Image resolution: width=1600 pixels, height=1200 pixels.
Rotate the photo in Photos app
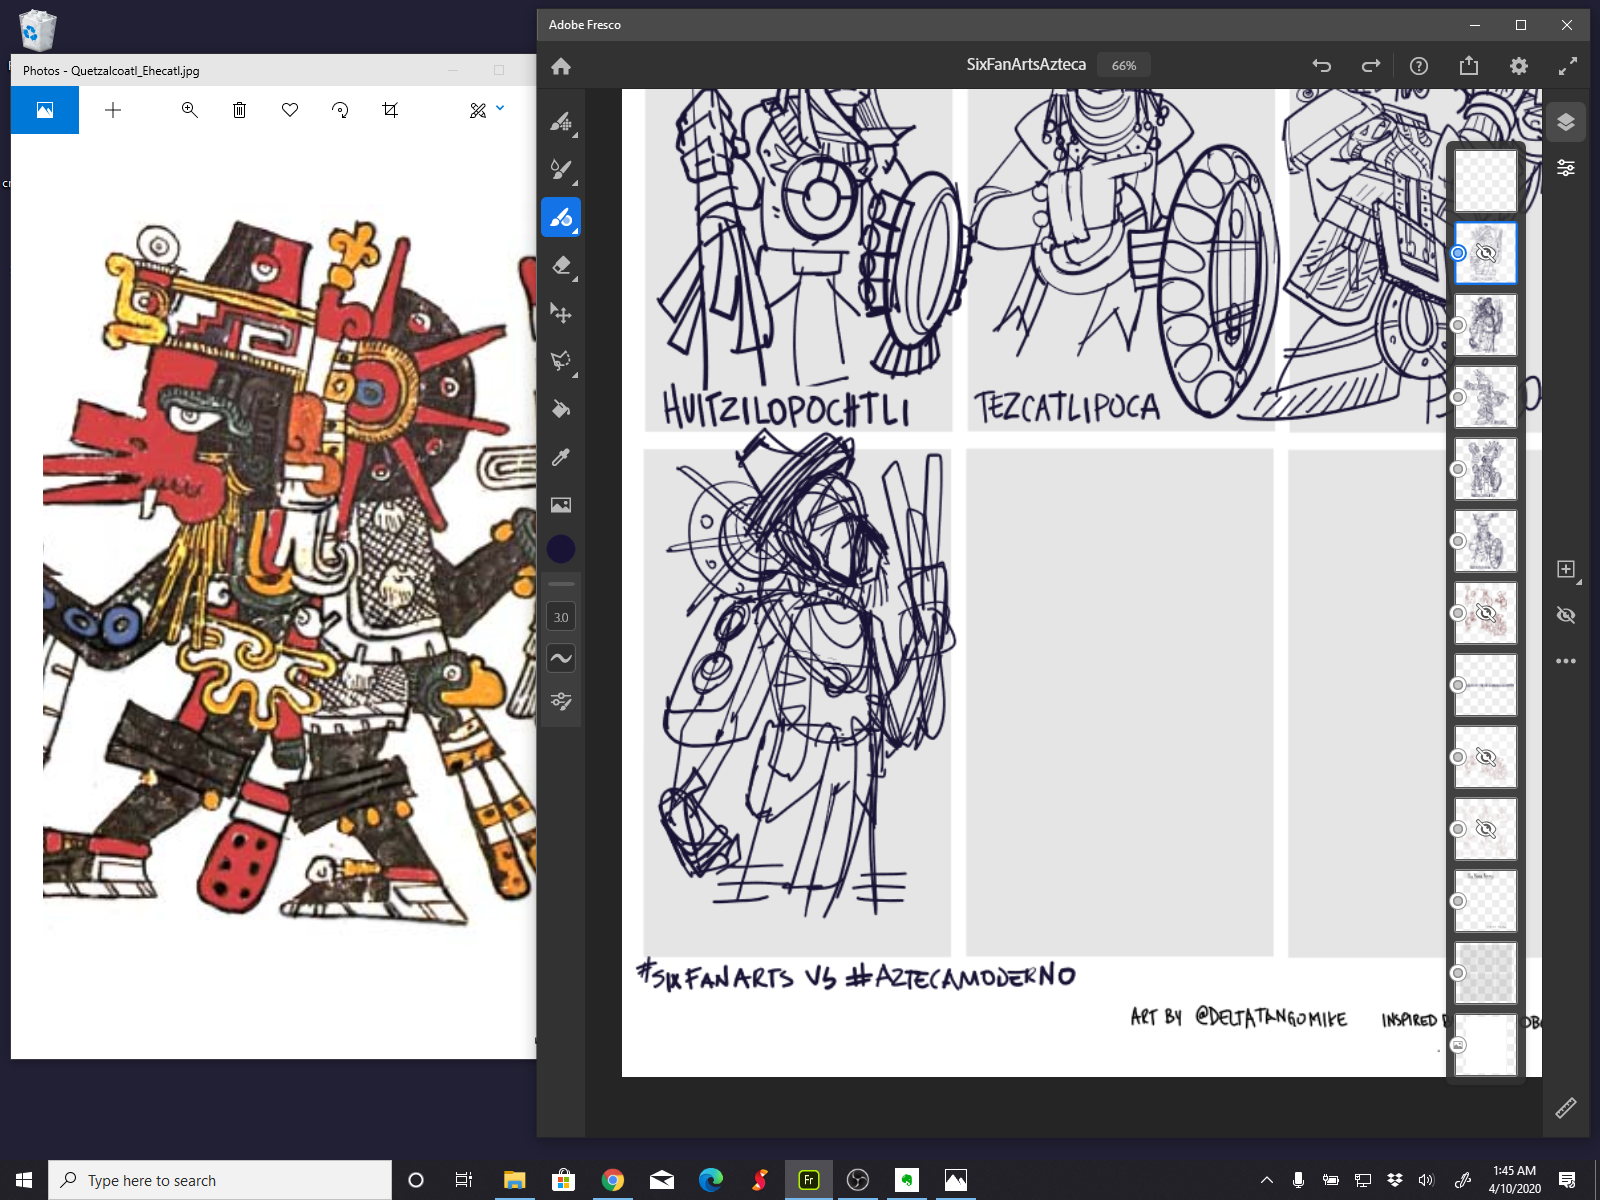(x=340, y=110)
